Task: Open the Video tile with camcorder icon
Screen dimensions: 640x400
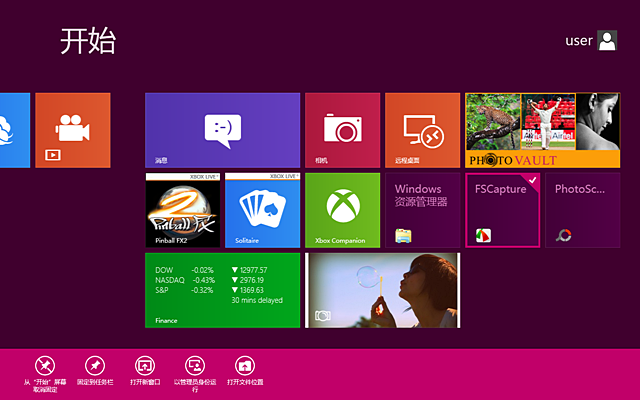Action: tap(73, 130)
